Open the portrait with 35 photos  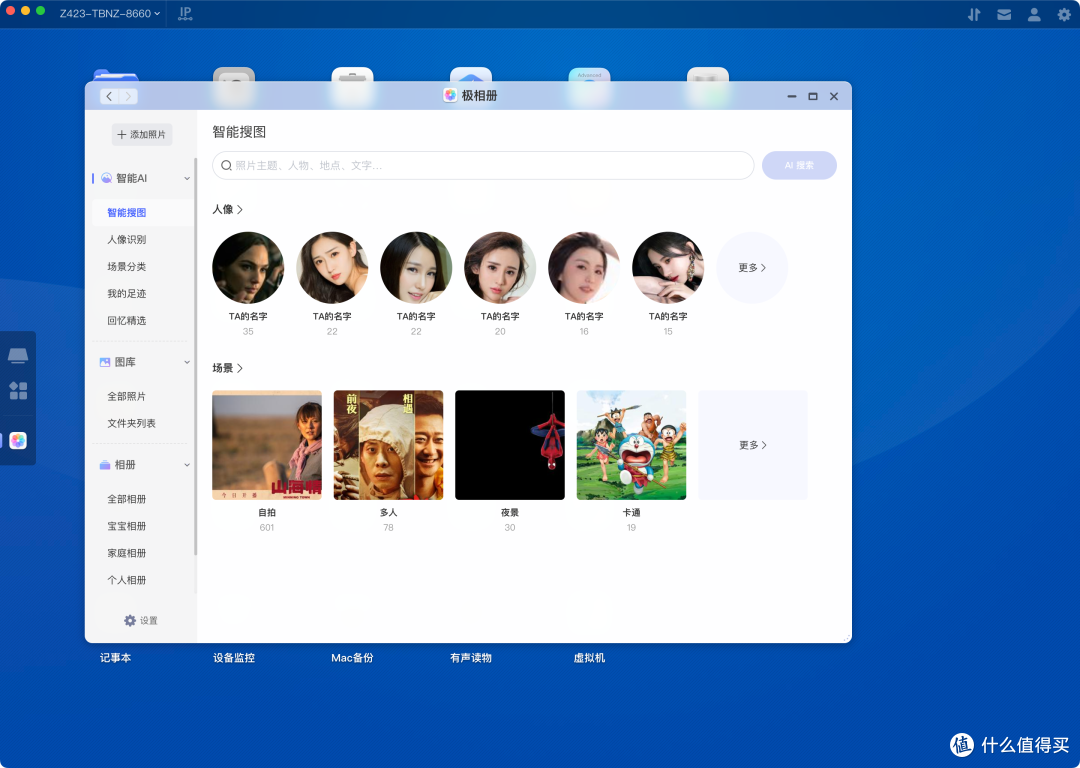[248, 268]
